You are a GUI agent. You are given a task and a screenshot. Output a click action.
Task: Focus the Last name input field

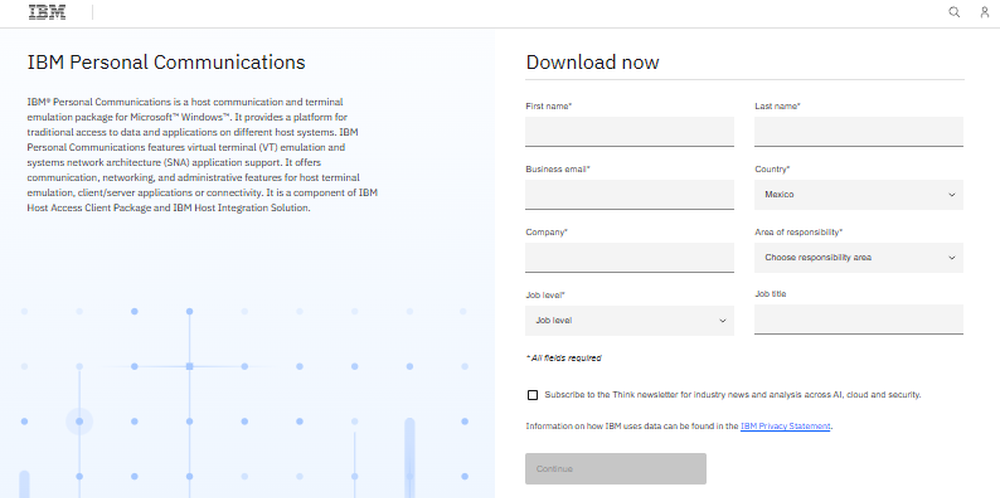coord(858,131)
